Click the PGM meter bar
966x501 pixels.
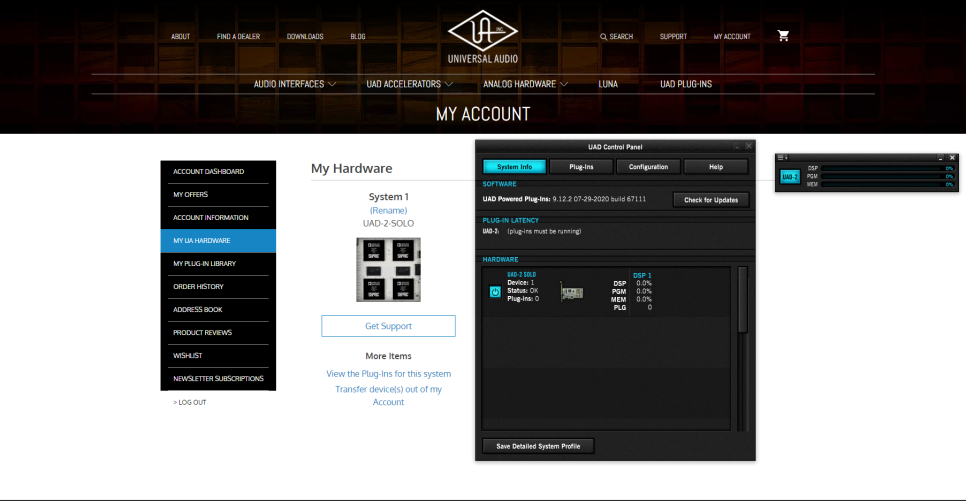coord(888,176)
